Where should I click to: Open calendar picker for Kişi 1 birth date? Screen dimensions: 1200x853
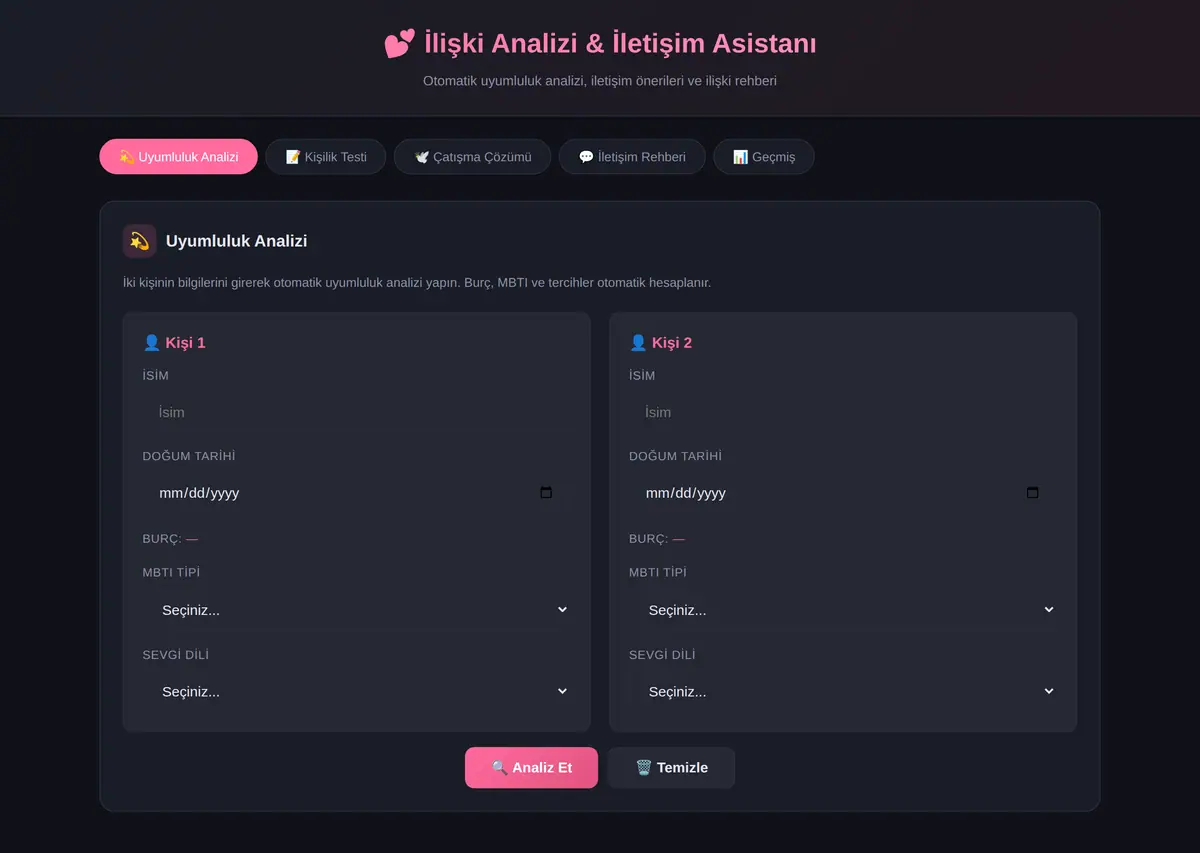point(546,493)
